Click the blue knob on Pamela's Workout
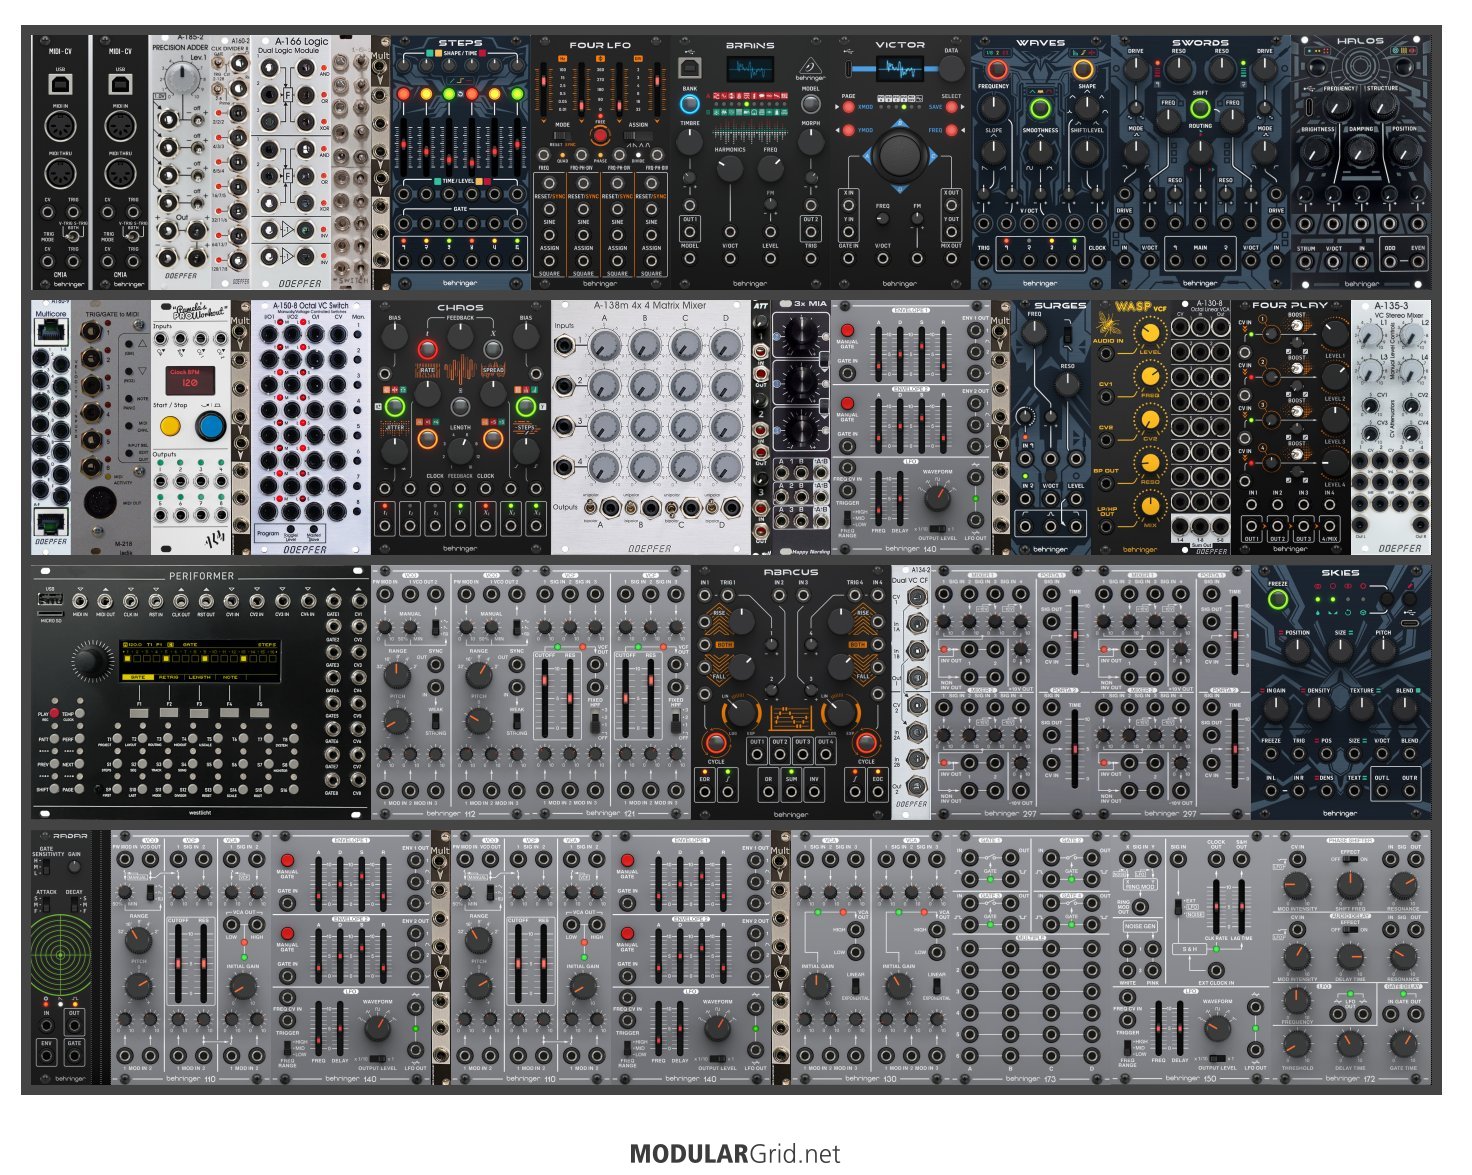The width and height of the screenshot is (1472, 1175). tap(210, 426)
